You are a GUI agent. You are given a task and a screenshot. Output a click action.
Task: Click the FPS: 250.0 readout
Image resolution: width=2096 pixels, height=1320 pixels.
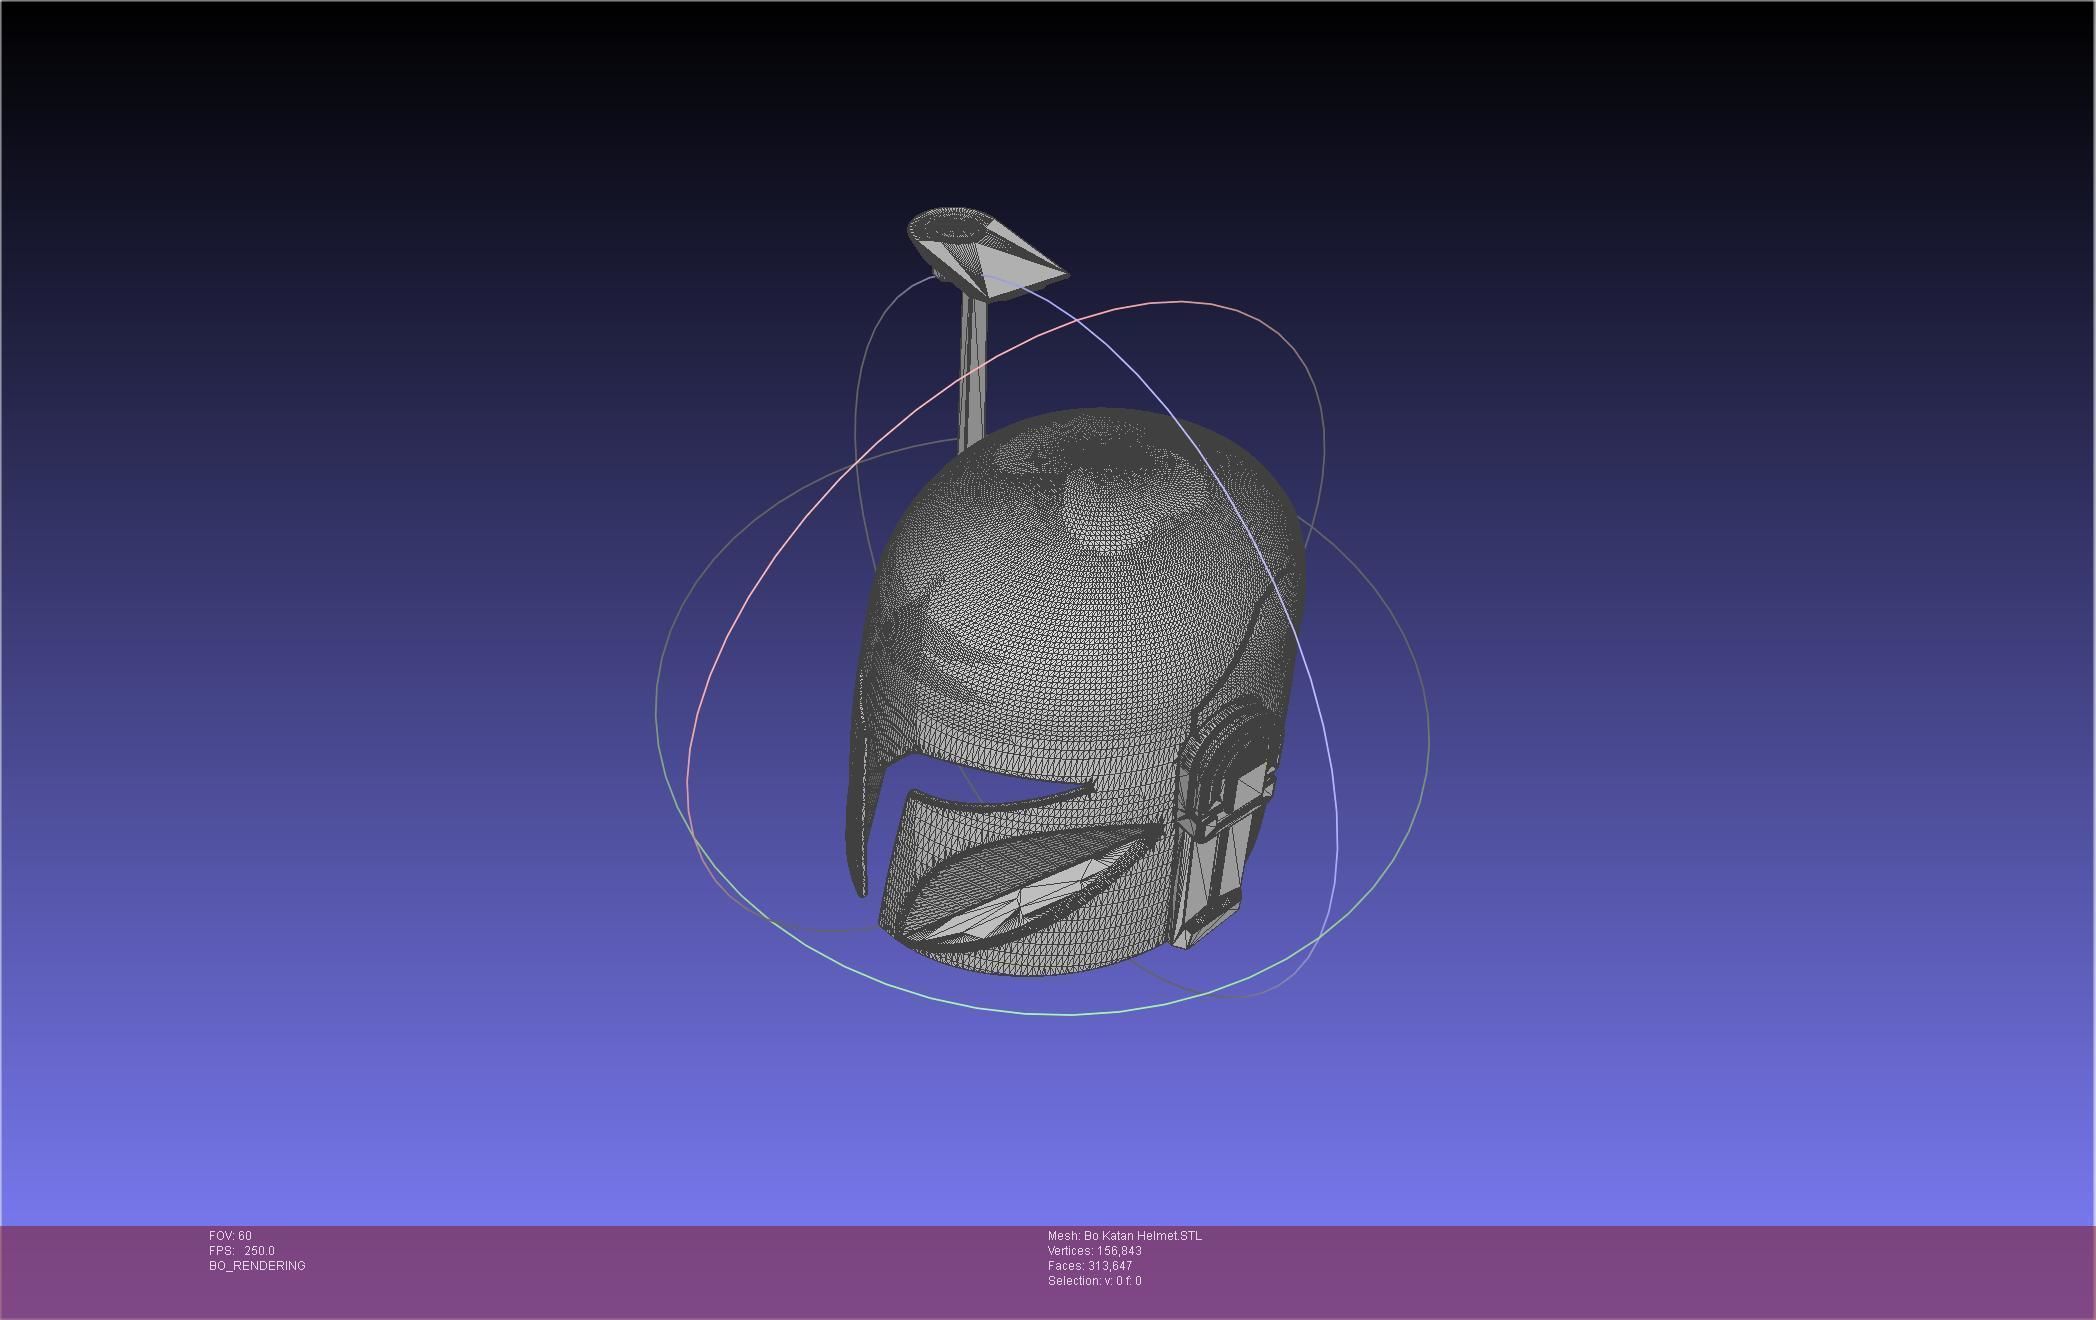click(241, 1251)
